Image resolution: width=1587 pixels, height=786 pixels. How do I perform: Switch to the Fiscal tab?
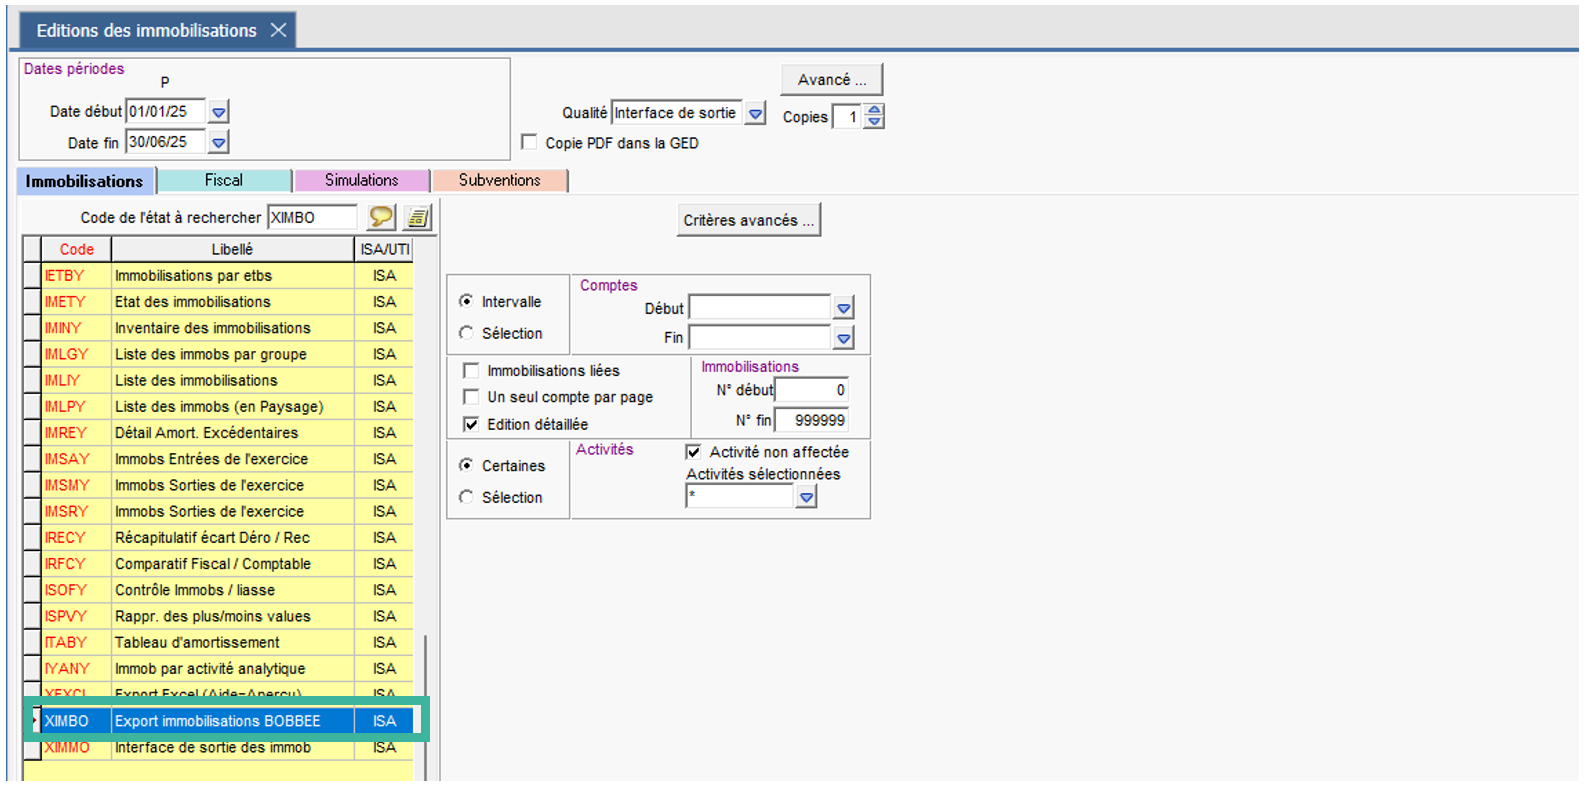[224, 181]
